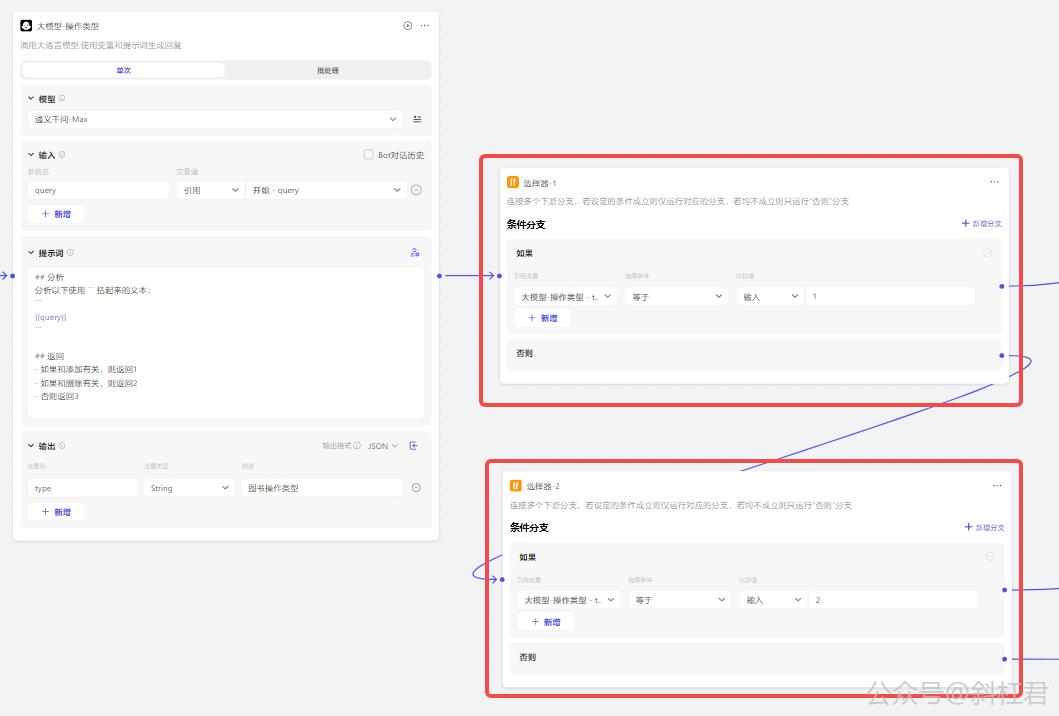The width and height of the screenshot is (1059, 716).
Task: Add a new output variable with 新增
Action: click(56, 512)
